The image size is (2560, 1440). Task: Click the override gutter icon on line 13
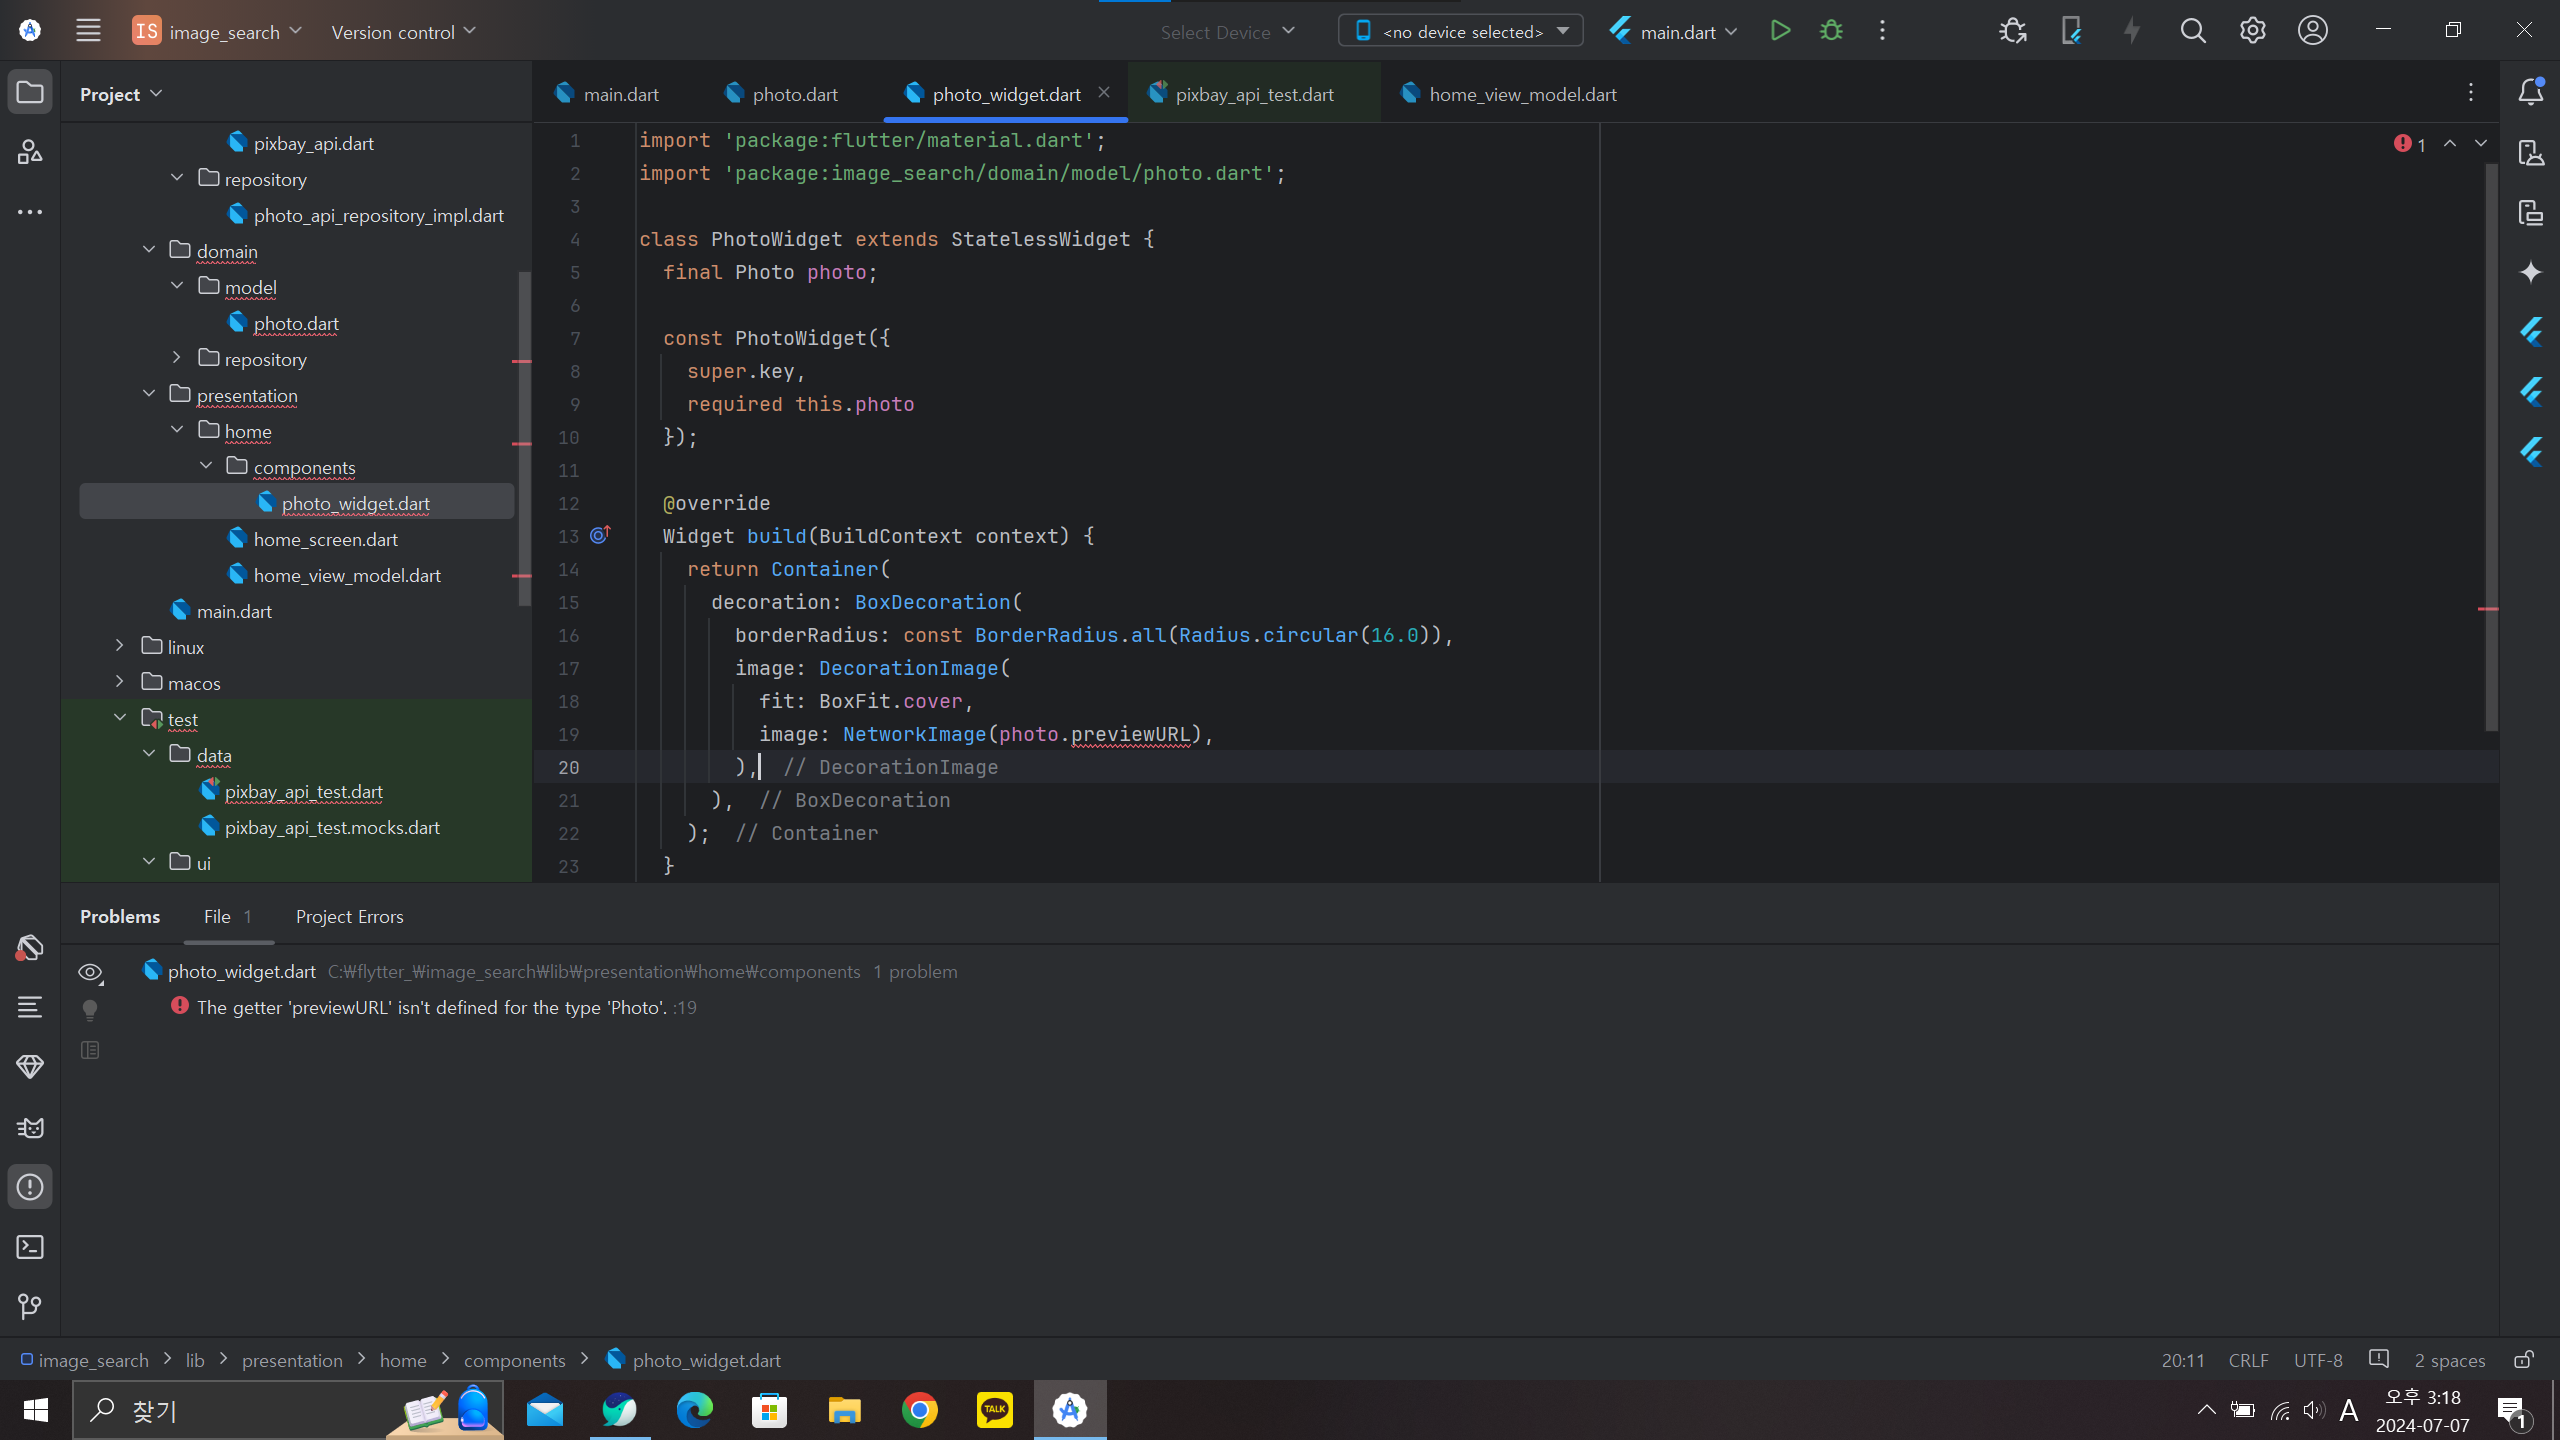click(x=600, y=535)
